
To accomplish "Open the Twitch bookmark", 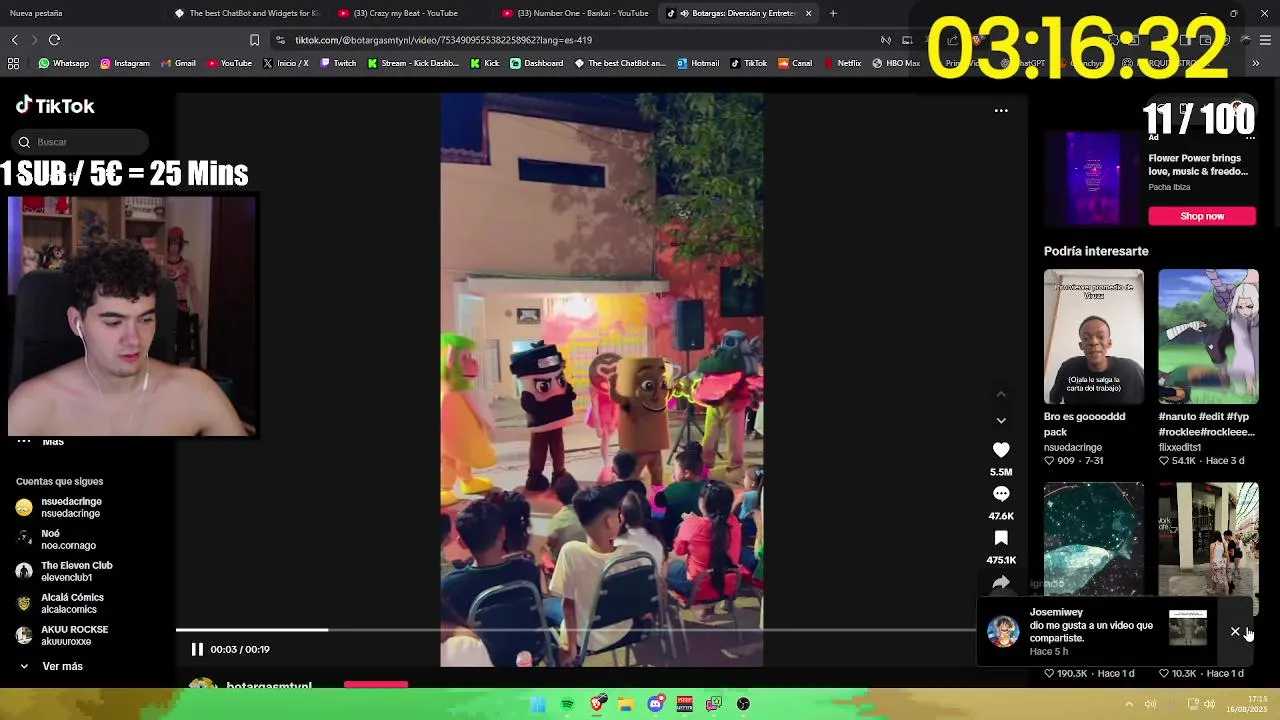I will (338, 63).
